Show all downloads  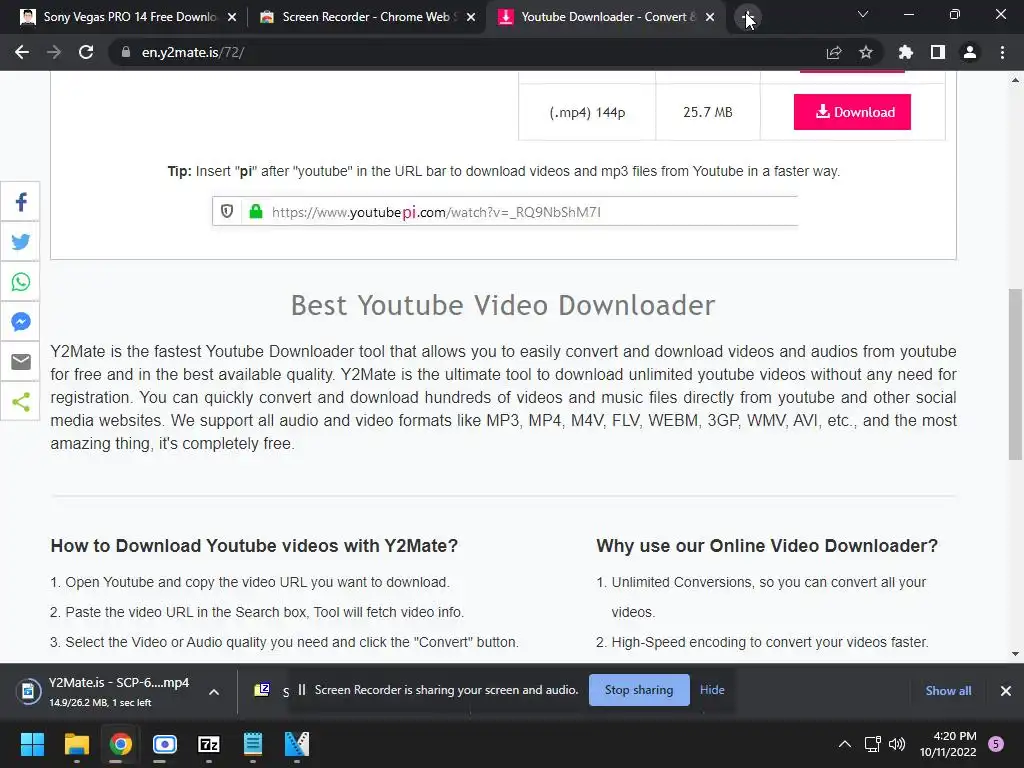click(948, 690)
